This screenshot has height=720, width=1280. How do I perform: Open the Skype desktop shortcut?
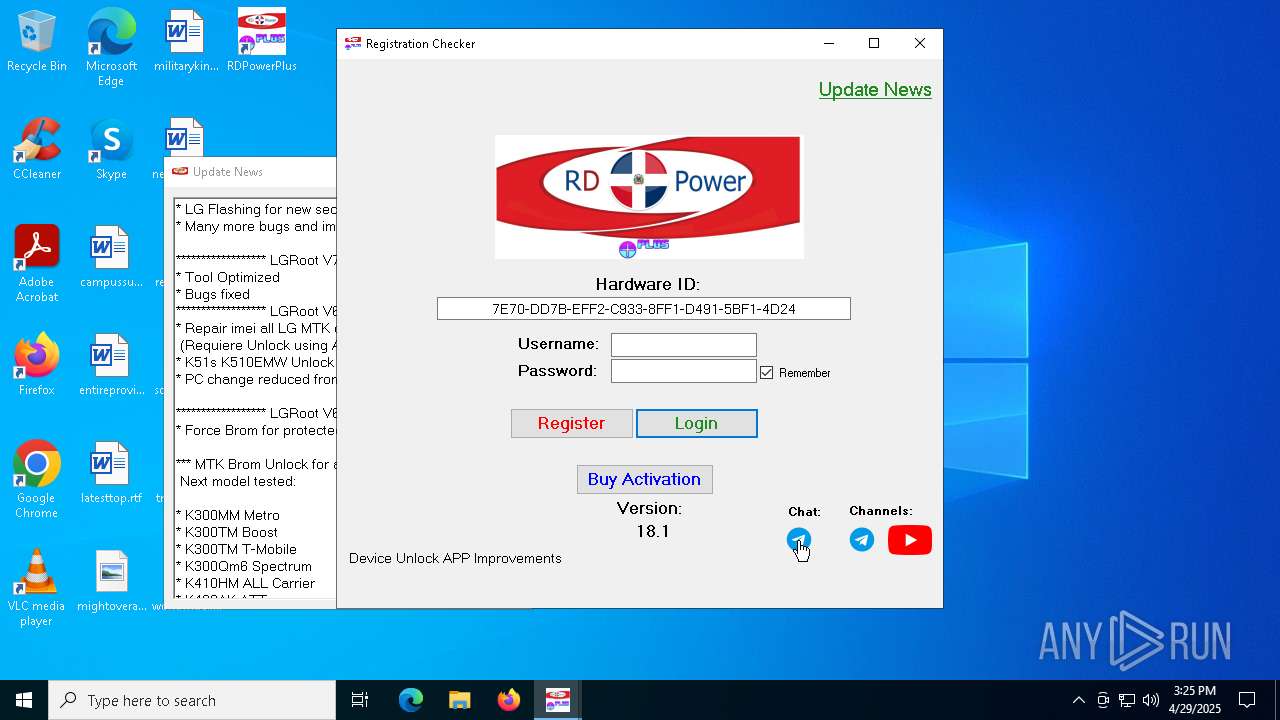pyautogui.click(x=111, y=149)
